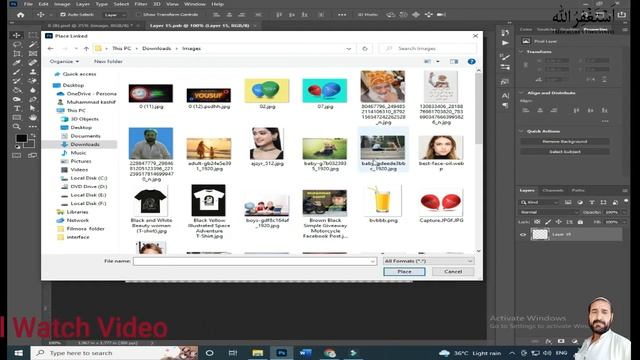Image resolution: width=640 pixels, height=360 pixels.
Task: Select the Zoom magnifier tool
Action: click(17, 127)
